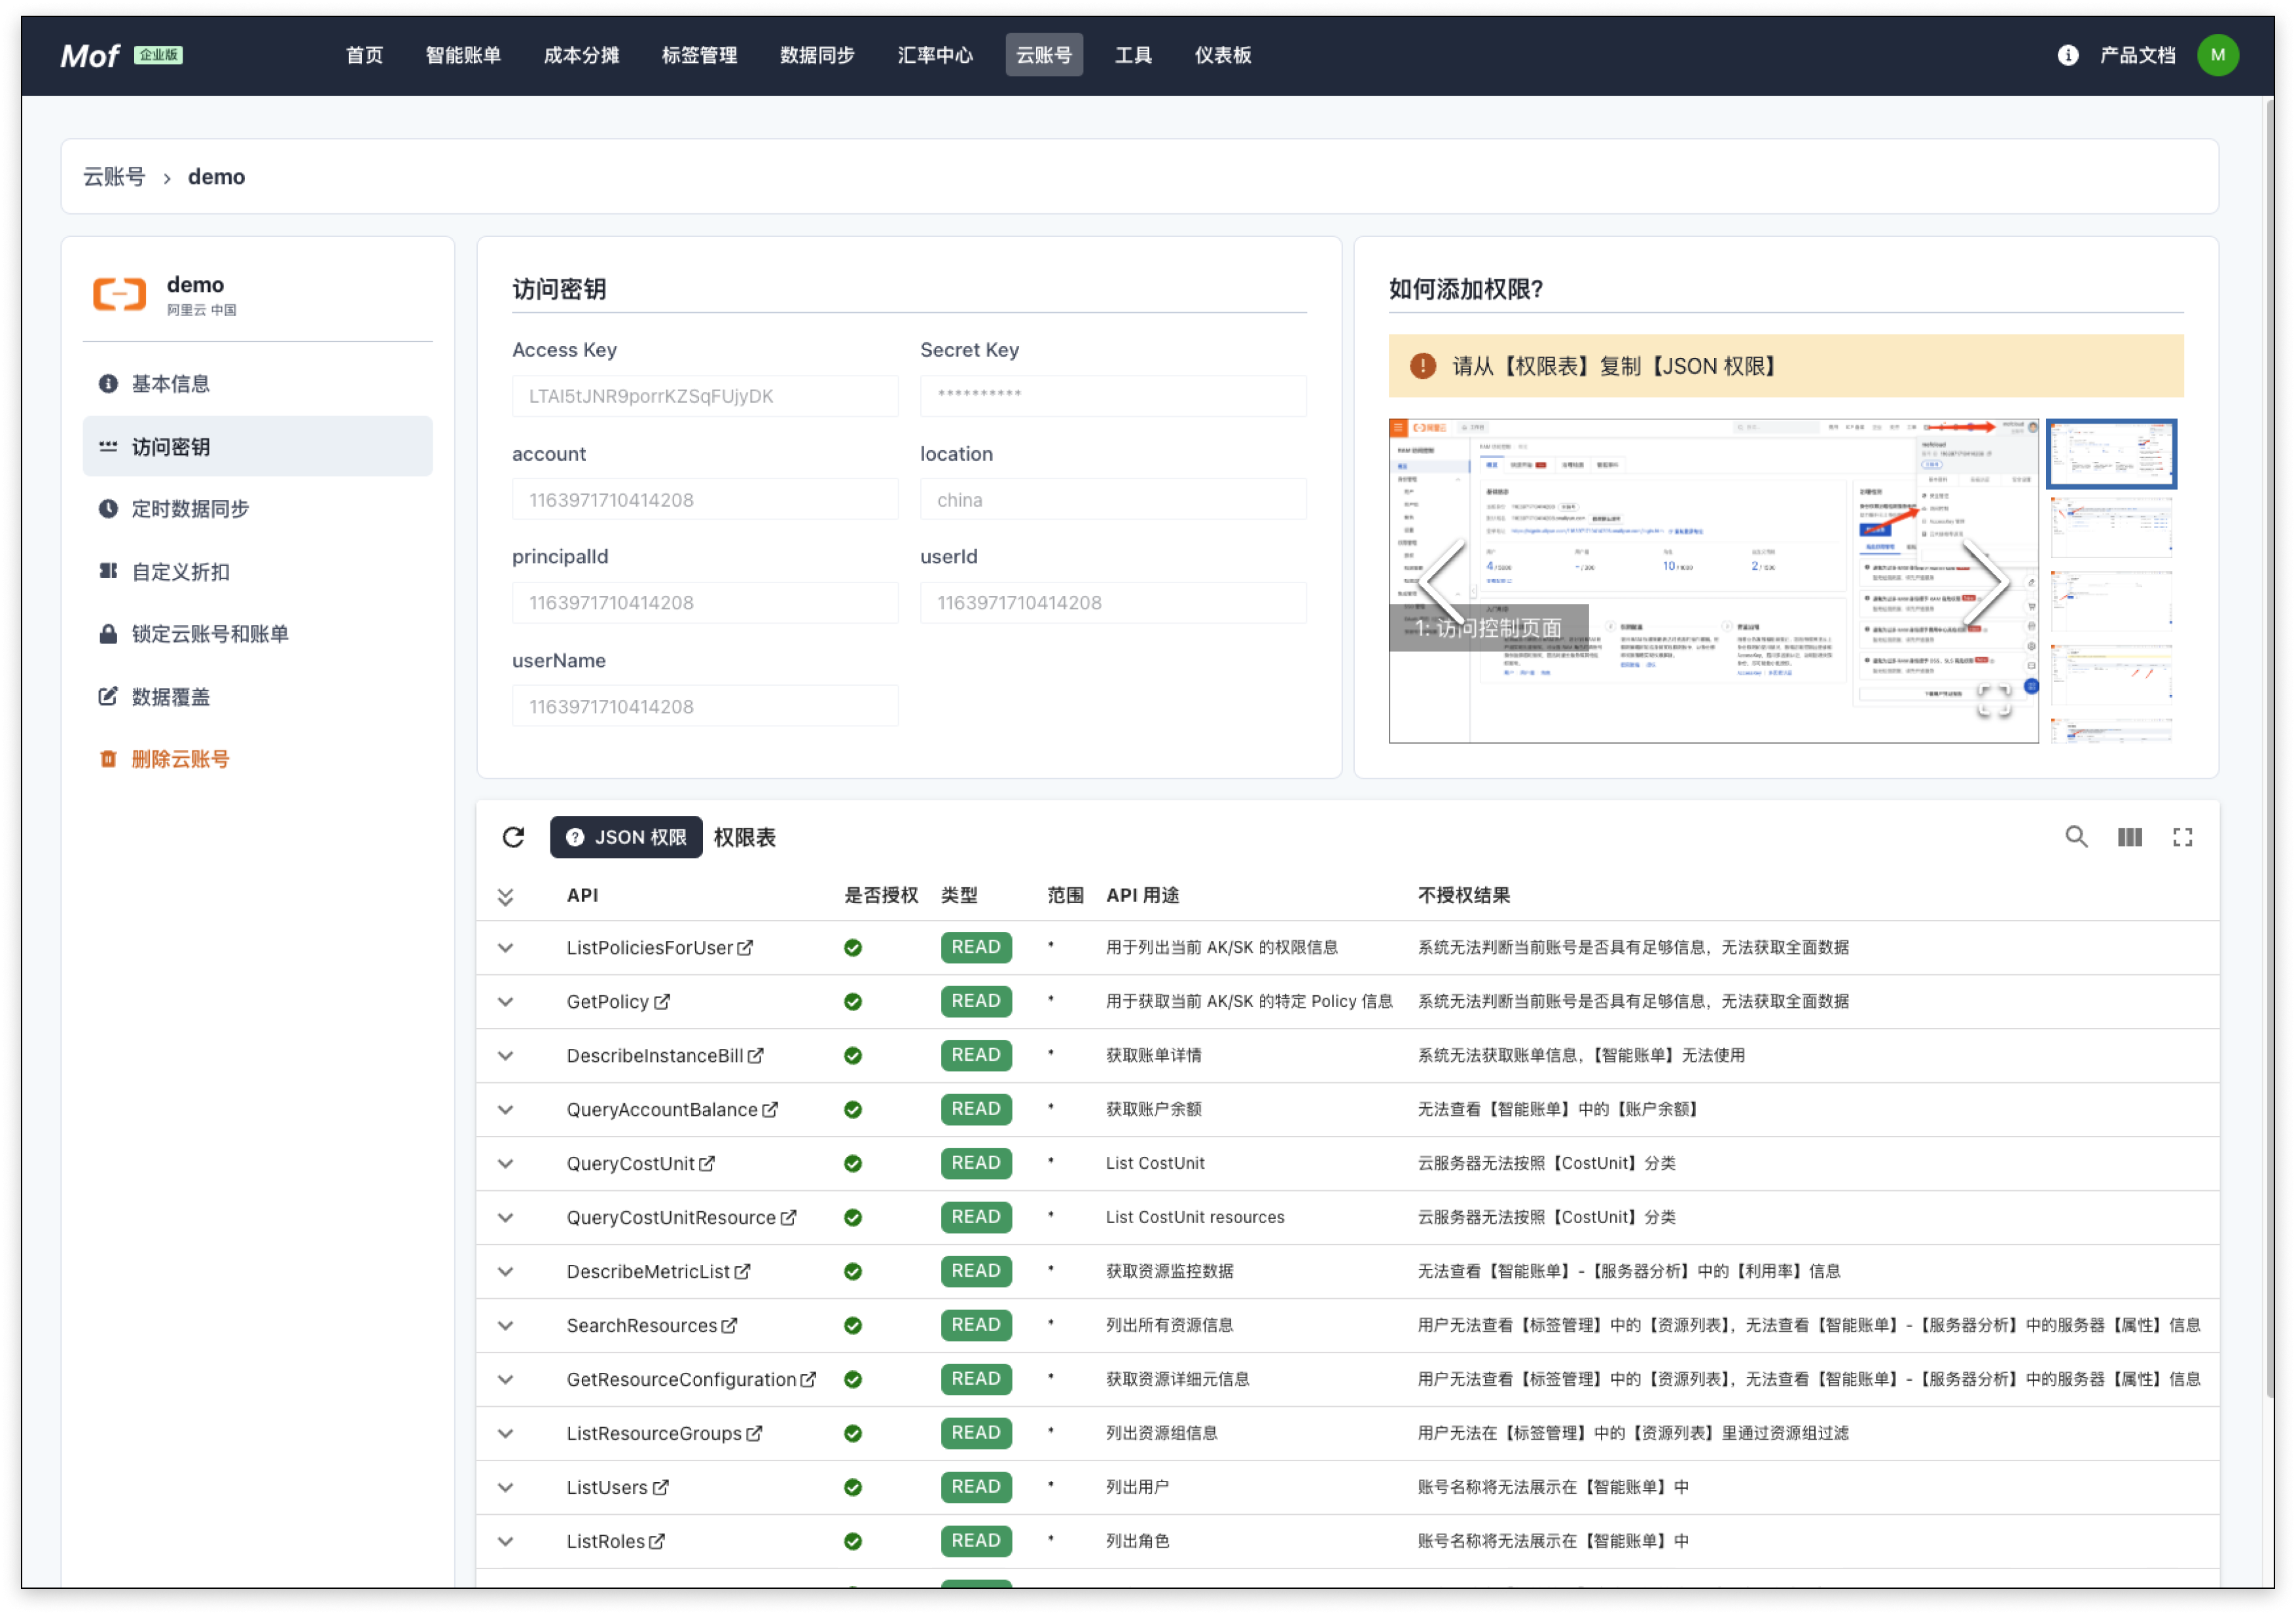Toggle the permissions table fullscreen icon
This screenshot has height=1615, width=2296.
pyautogui.click(x=2182, y=837)
